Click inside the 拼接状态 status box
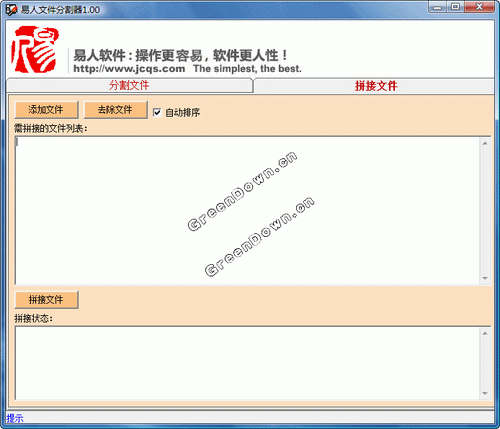Image resolution: width=500 pixels, height=429 pixels. click(247, 363)
